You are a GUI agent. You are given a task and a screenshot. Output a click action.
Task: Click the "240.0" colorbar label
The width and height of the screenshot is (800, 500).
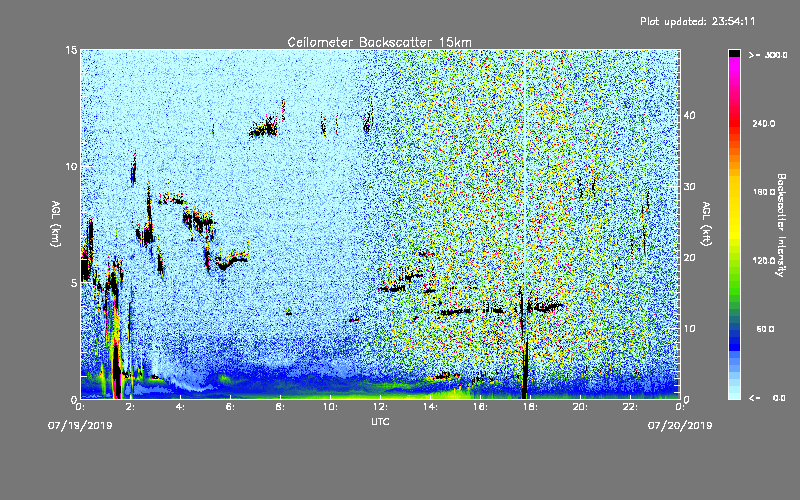(764, 123)
